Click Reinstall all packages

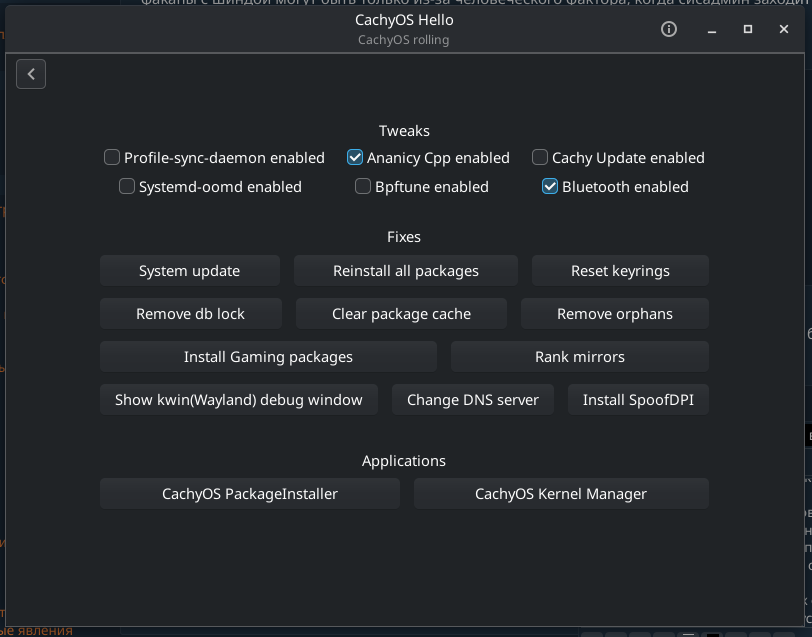[x=405, y=270]
